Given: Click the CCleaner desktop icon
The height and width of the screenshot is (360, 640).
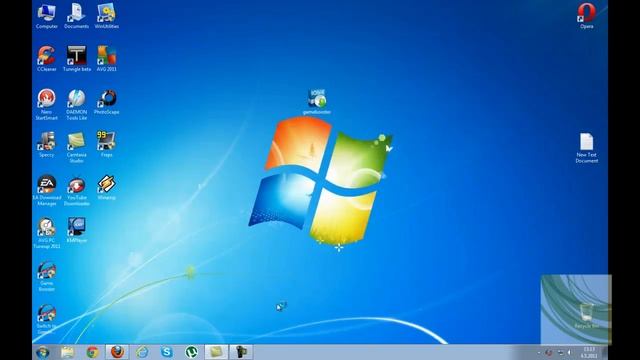Looking at the screenshot, I should (47, 59).
